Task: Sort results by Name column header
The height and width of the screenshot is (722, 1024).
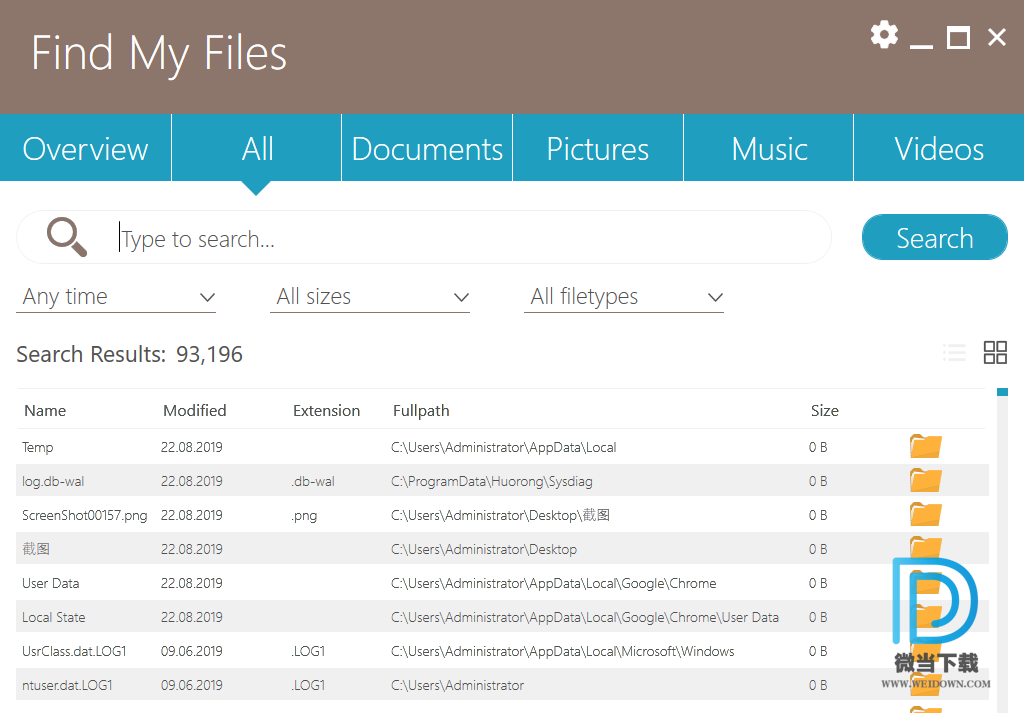Action: click(45, 411)
